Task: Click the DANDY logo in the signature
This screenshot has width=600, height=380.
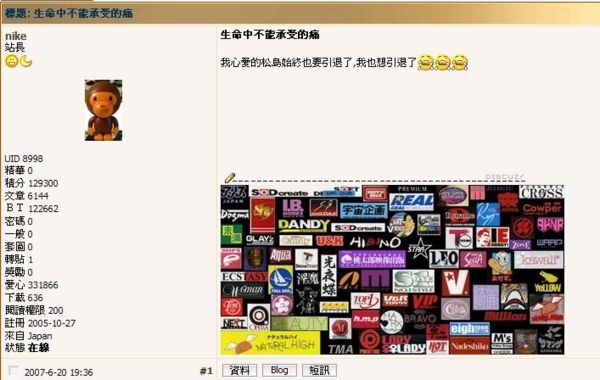Action: coord(303,225)
